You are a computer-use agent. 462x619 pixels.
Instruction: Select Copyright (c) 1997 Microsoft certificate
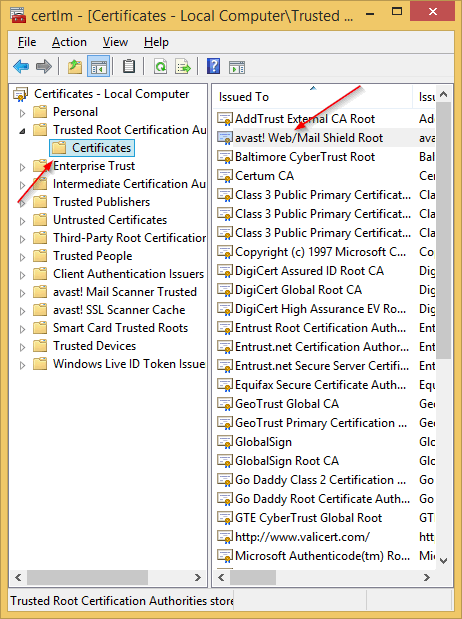[320, 252]
